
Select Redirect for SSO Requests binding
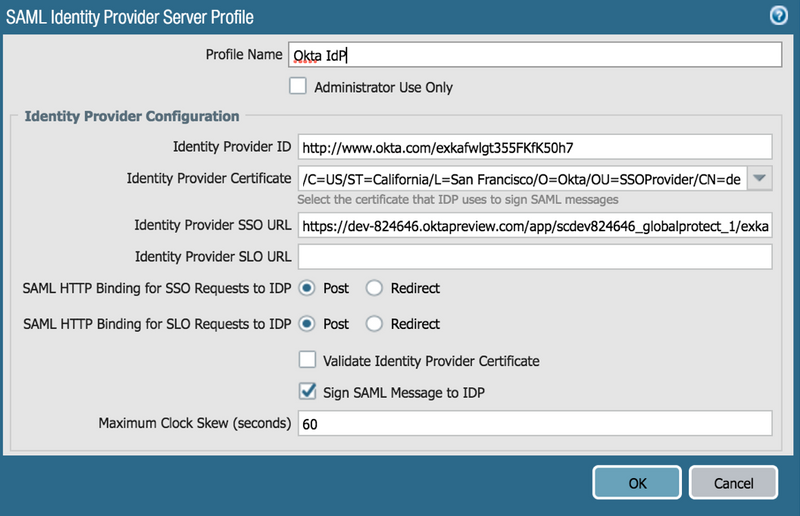pyautogui.click(x=374, y=288)
